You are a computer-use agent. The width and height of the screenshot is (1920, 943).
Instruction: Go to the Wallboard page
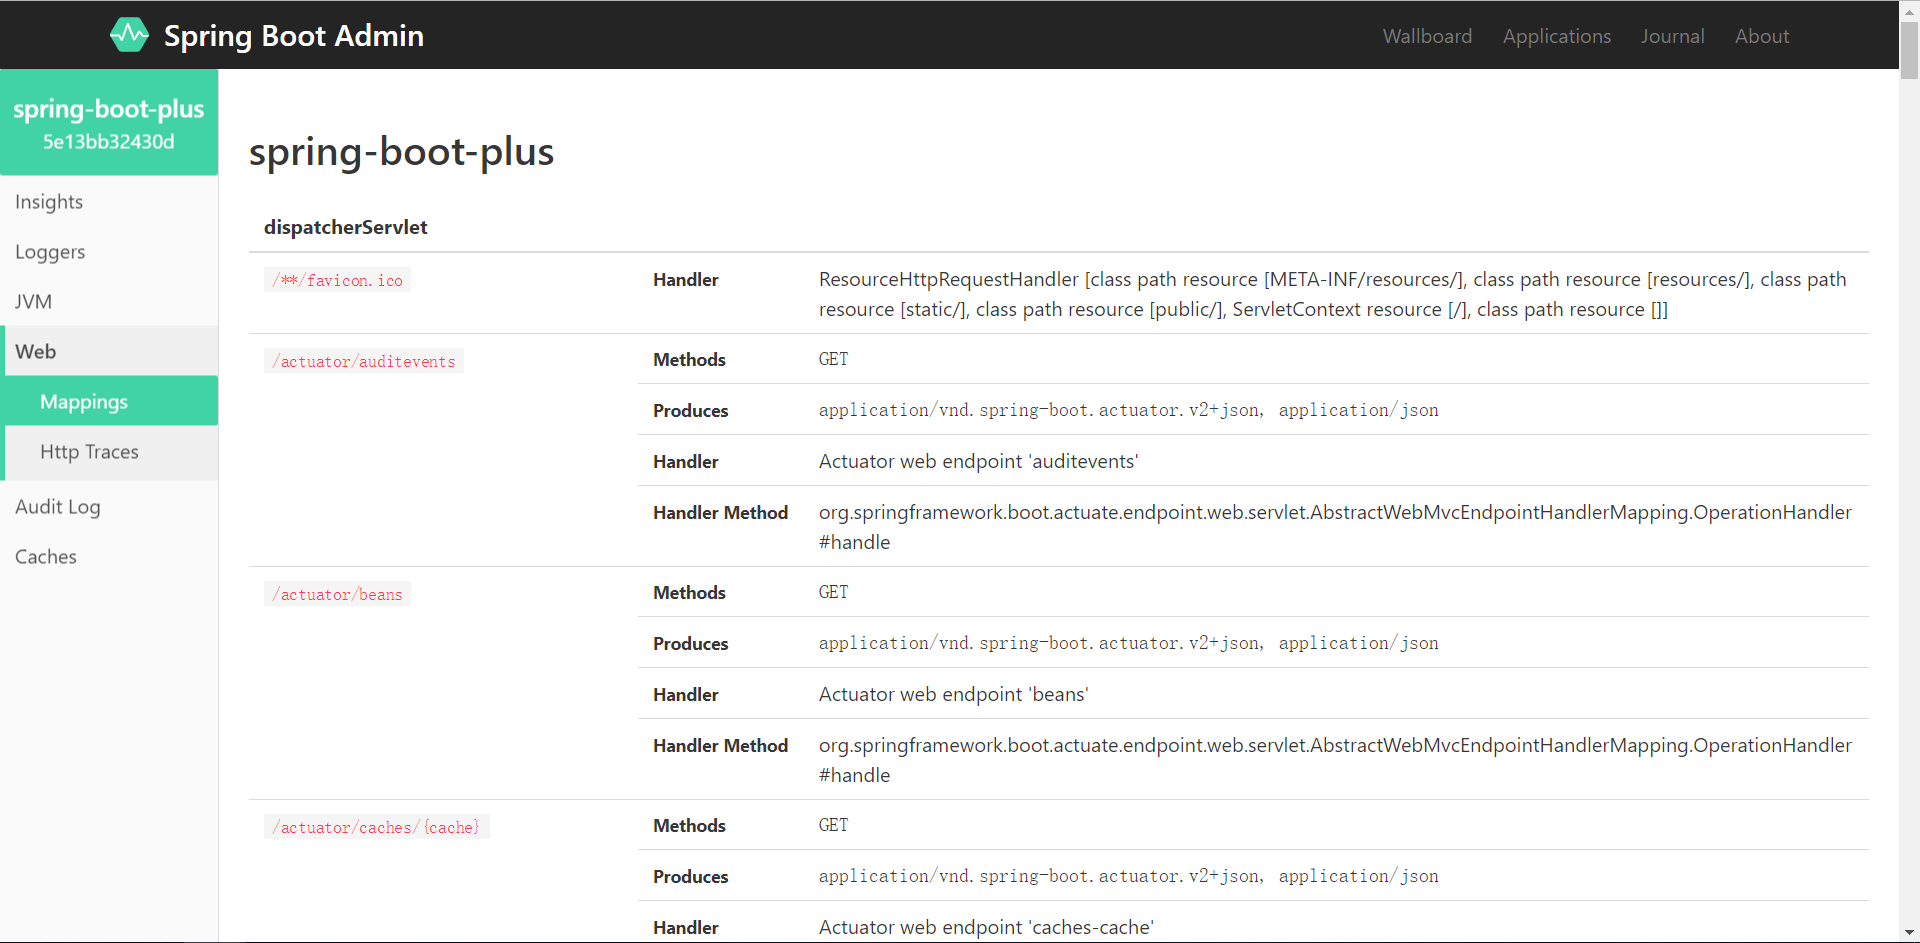pos(1427,36)
